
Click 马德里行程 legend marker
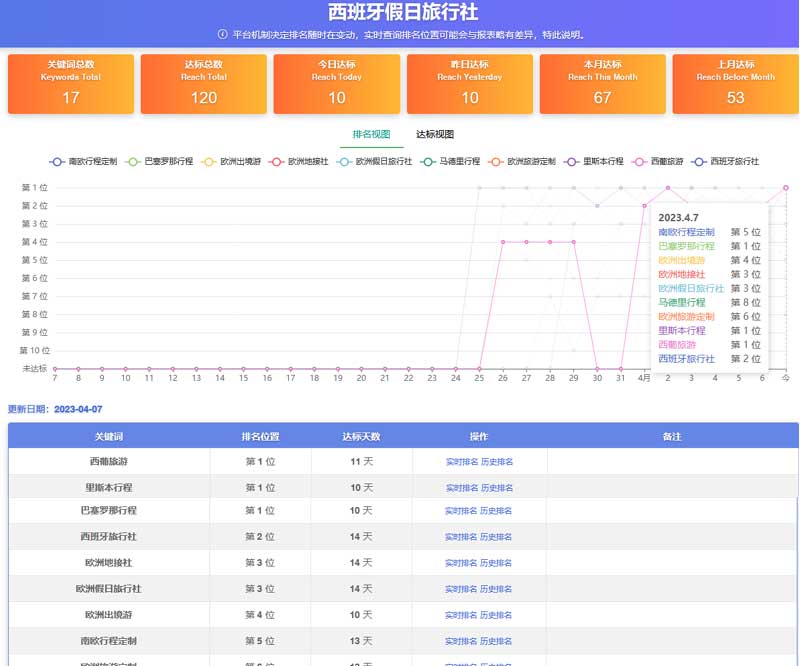click(428, 161)
